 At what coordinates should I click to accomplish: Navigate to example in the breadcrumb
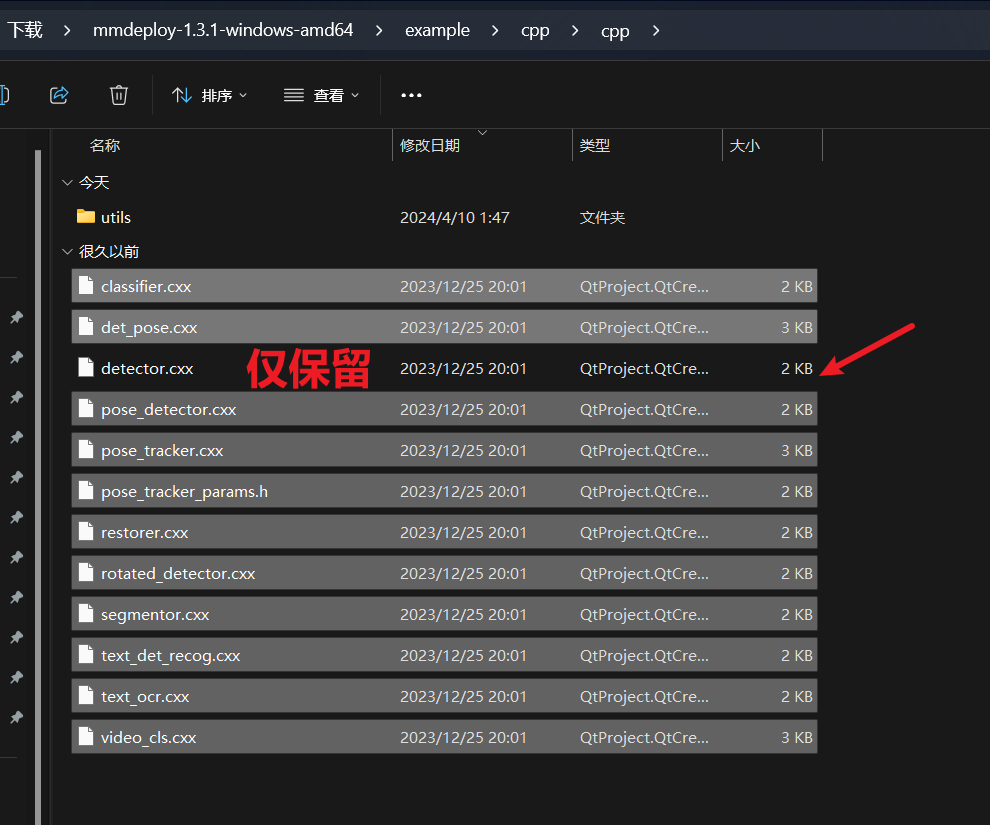point(437,30)
